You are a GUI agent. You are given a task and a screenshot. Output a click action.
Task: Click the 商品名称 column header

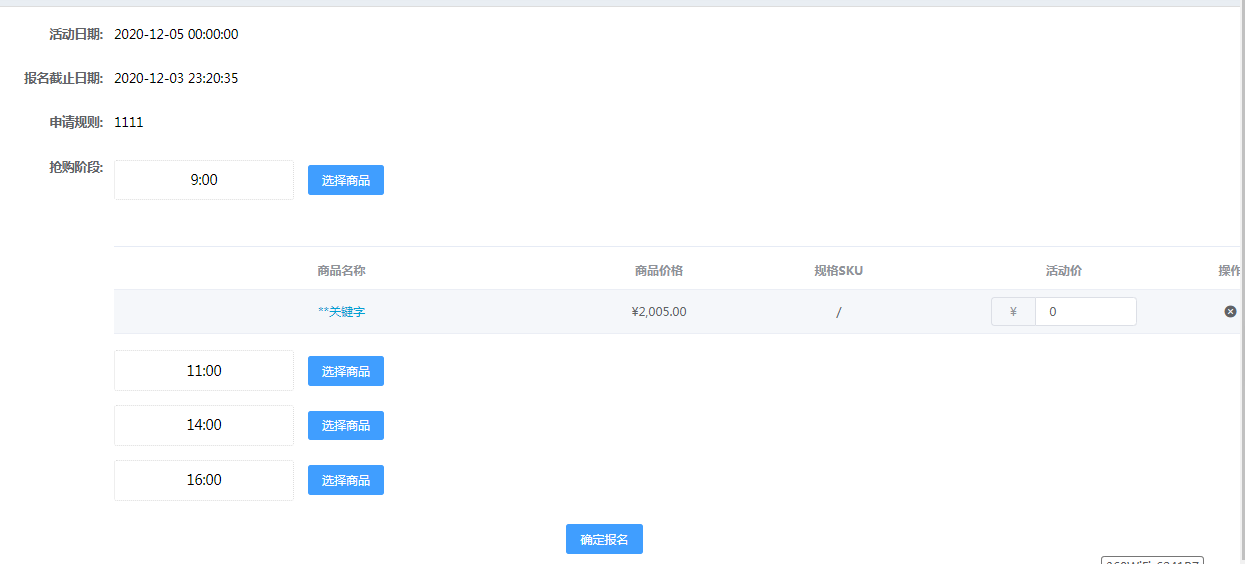[341, 271]
